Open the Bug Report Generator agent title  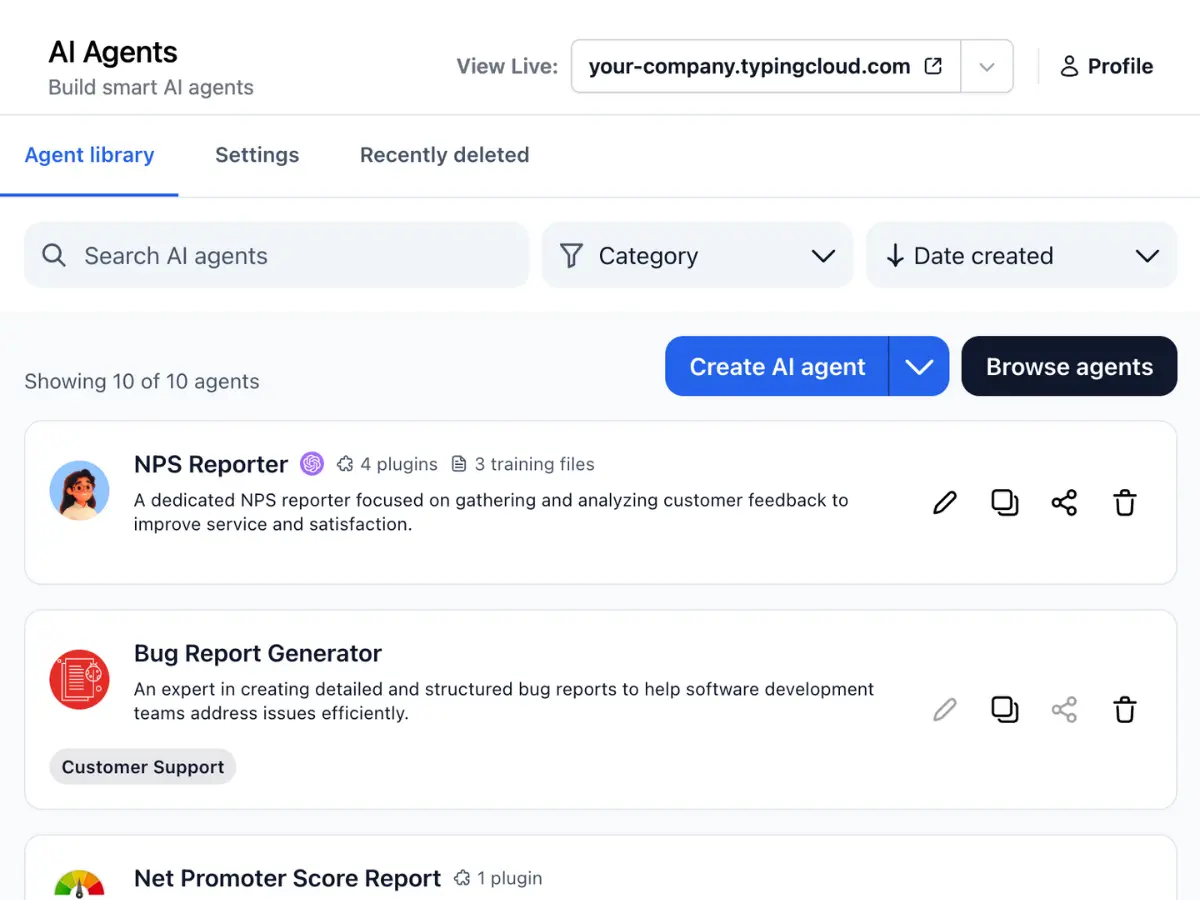[258, 653]
